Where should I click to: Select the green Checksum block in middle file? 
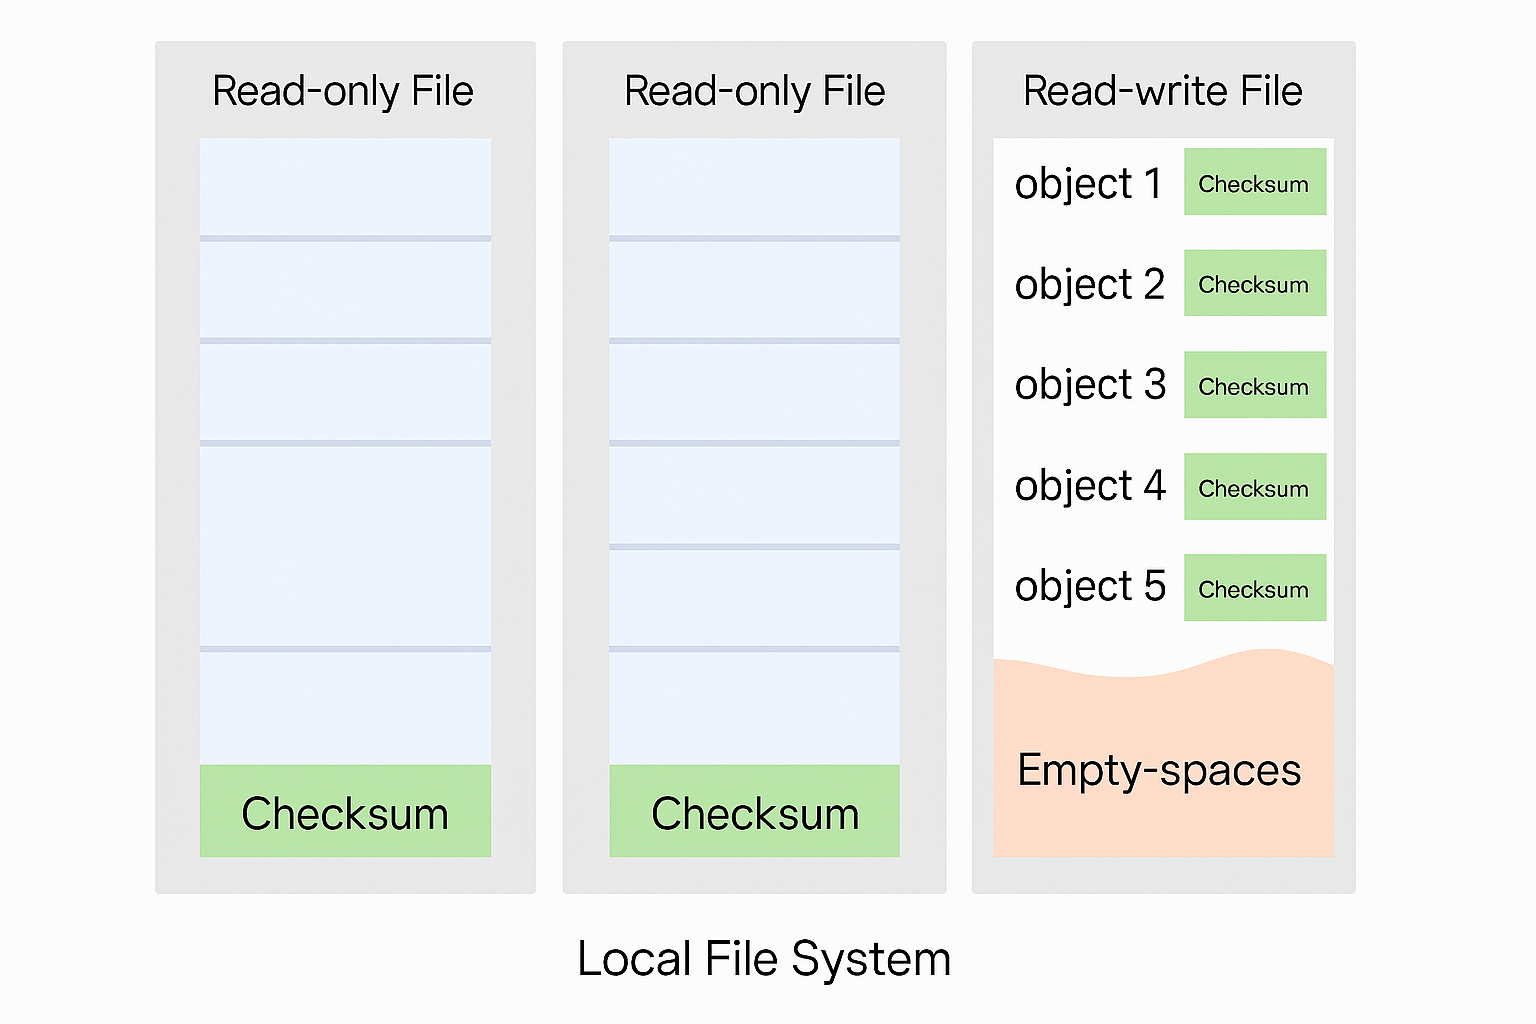[x=754, y=811]
